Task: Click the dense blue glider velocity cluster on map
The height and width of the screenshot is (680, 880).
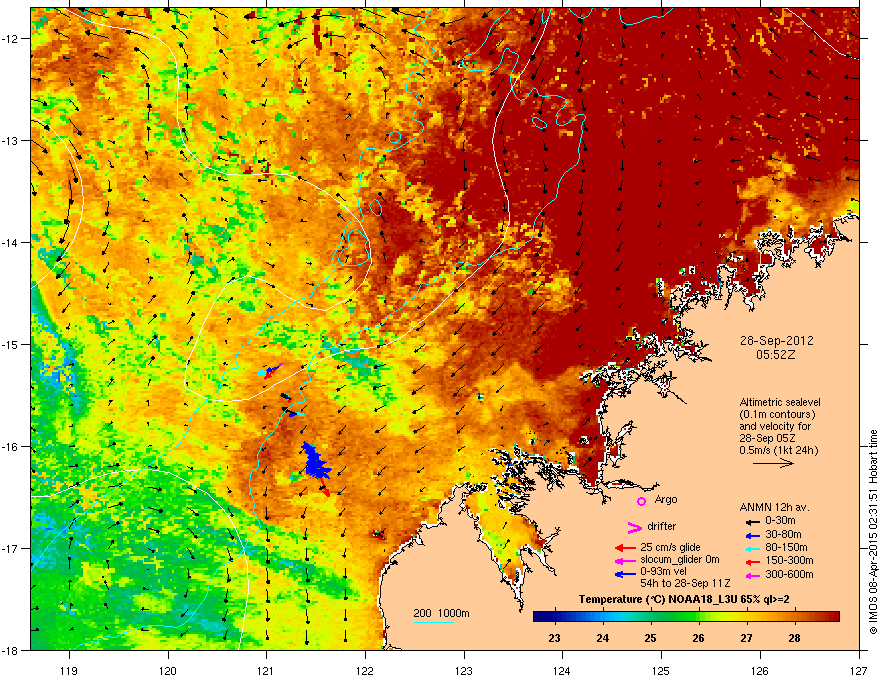Action: (x=315, y=462)
